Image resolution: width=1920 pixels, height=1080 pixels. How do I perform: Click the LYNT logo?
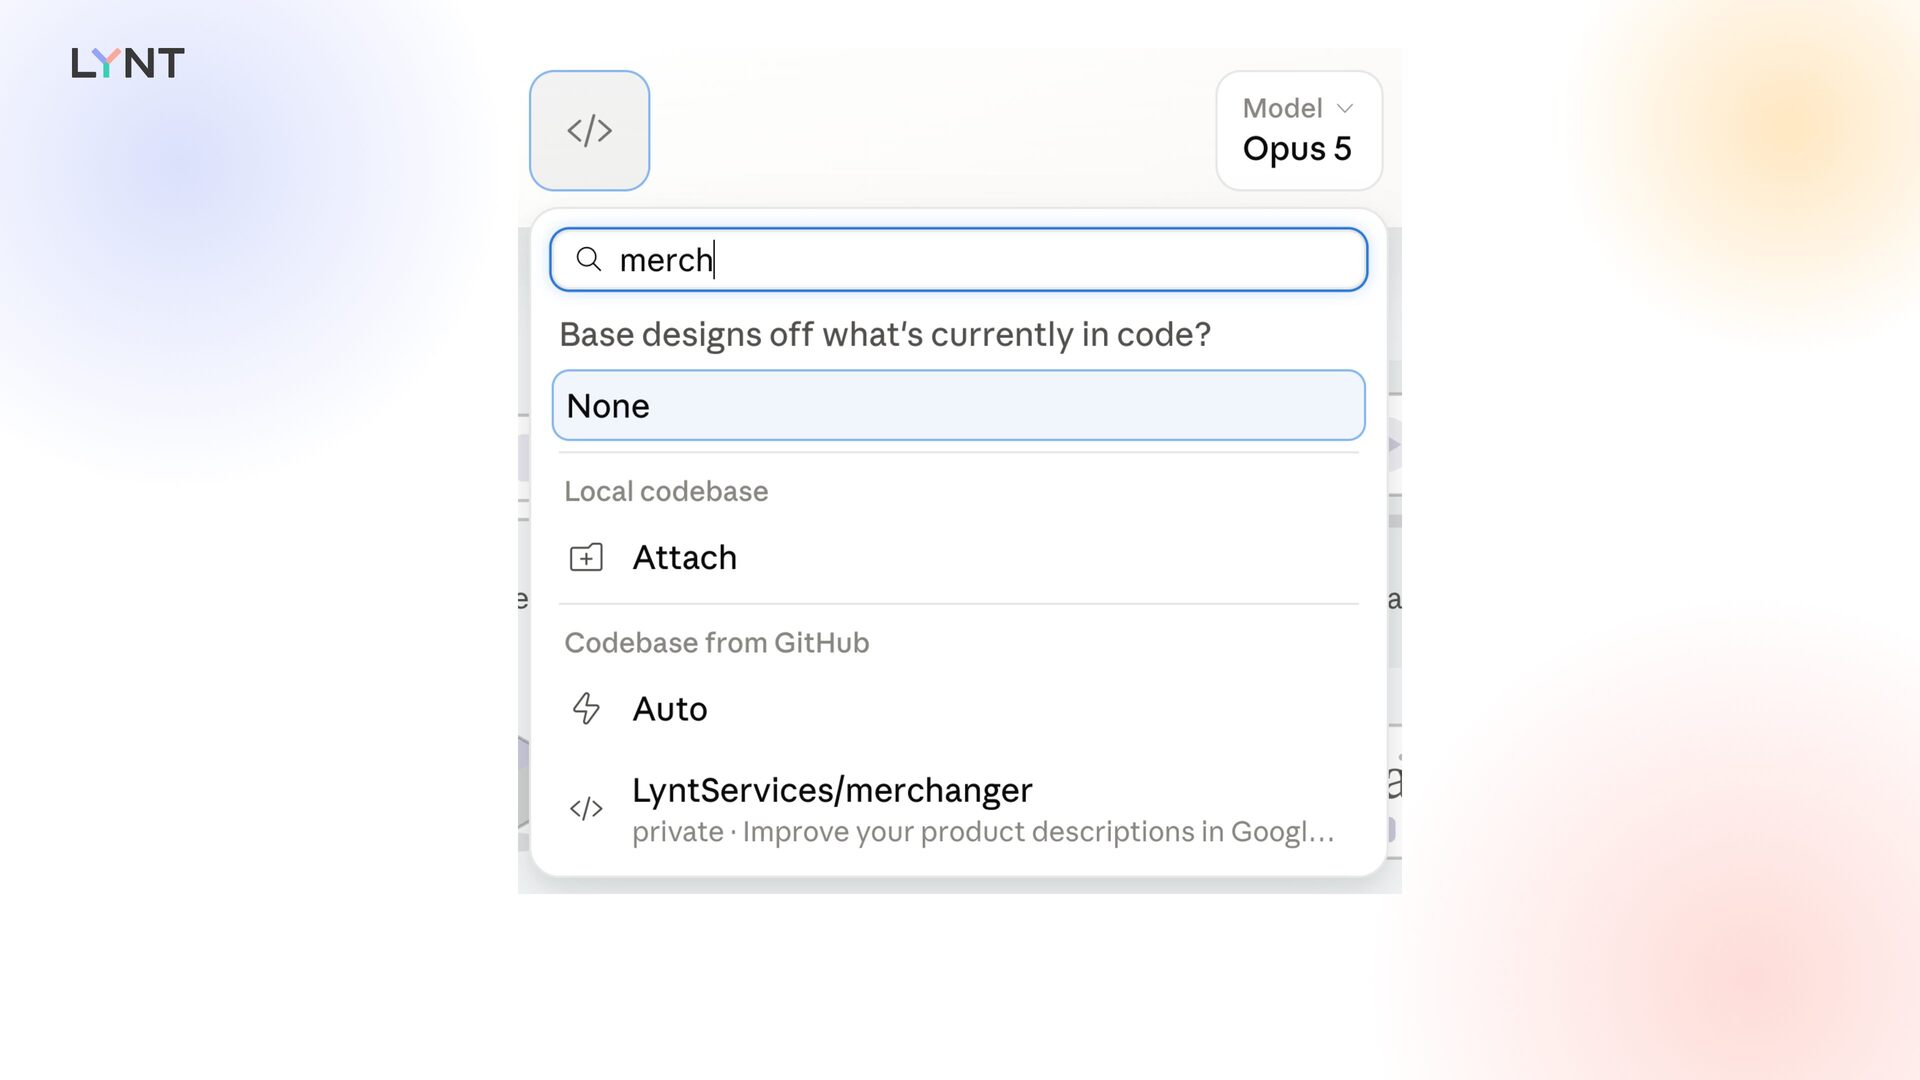click(128, 63)
